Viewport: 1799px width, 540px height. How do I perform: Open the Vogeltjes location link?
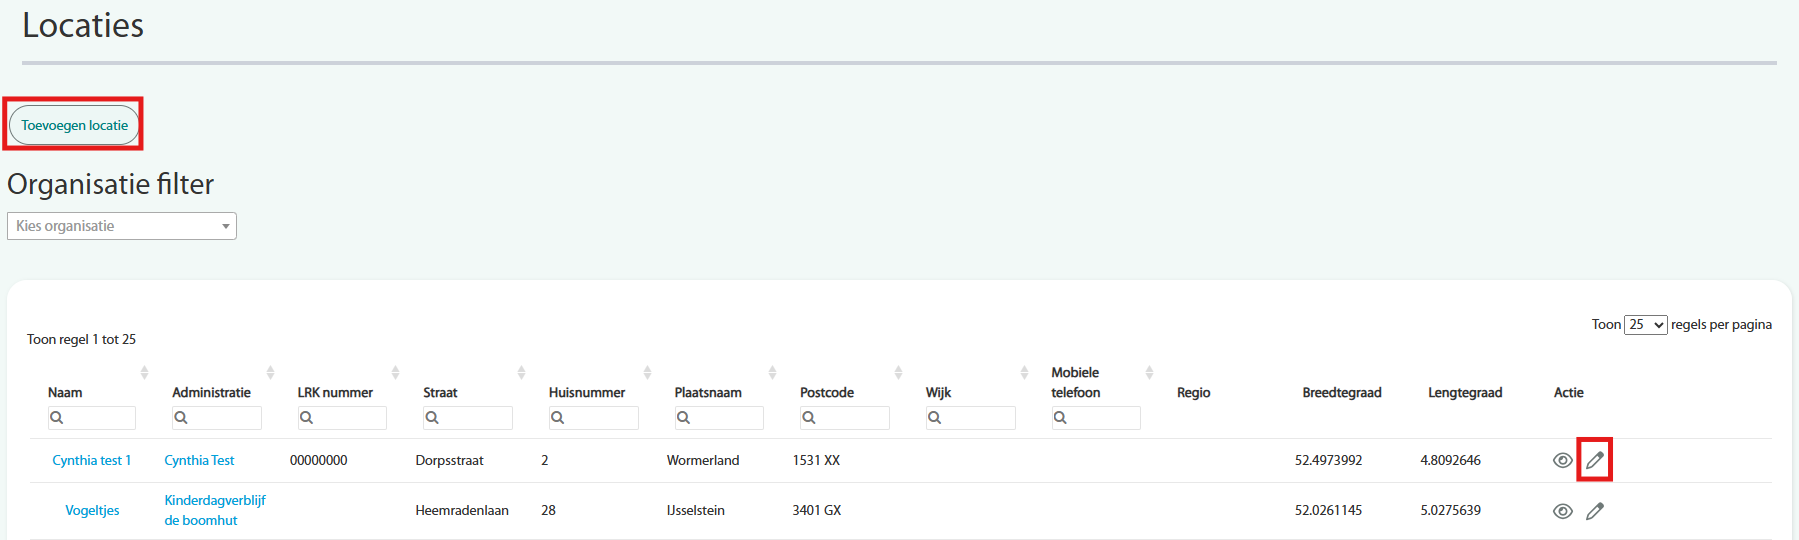[92, 510]
